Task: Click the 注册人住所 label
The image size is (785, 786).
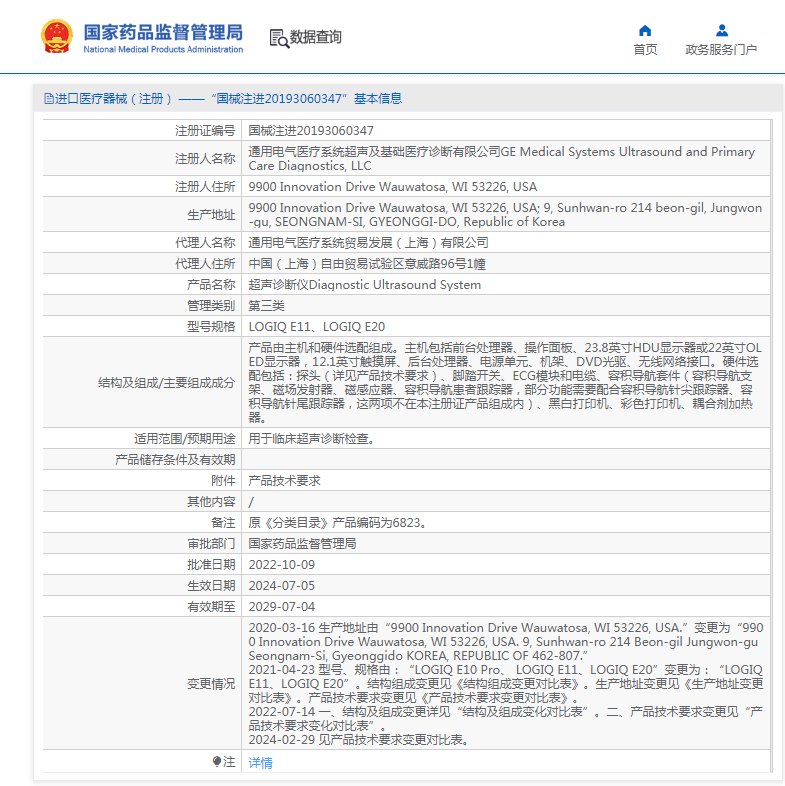Action: coord(205,187)
